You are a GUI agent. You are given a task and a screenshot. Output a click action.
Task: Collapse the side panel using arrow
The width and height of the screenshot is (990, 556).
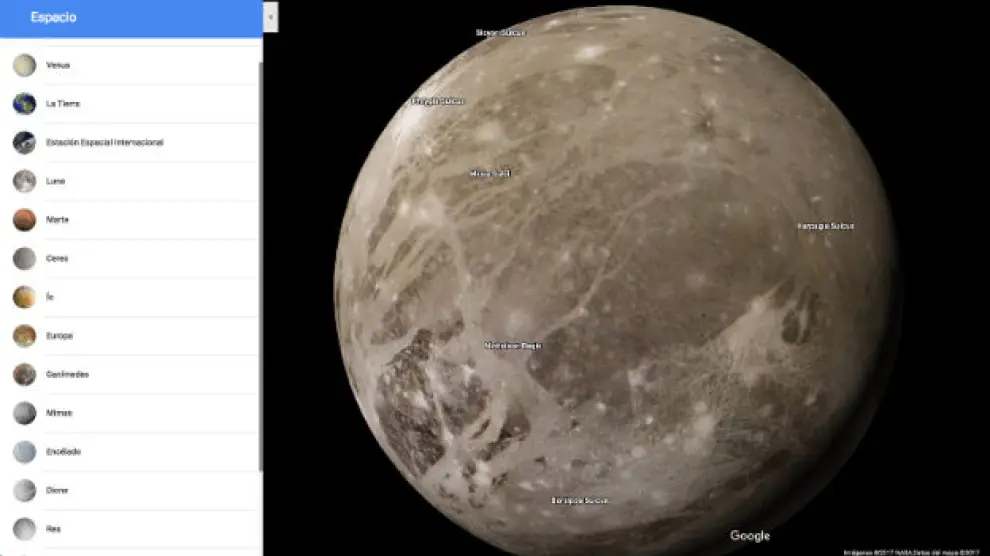(x=271, y=17)
